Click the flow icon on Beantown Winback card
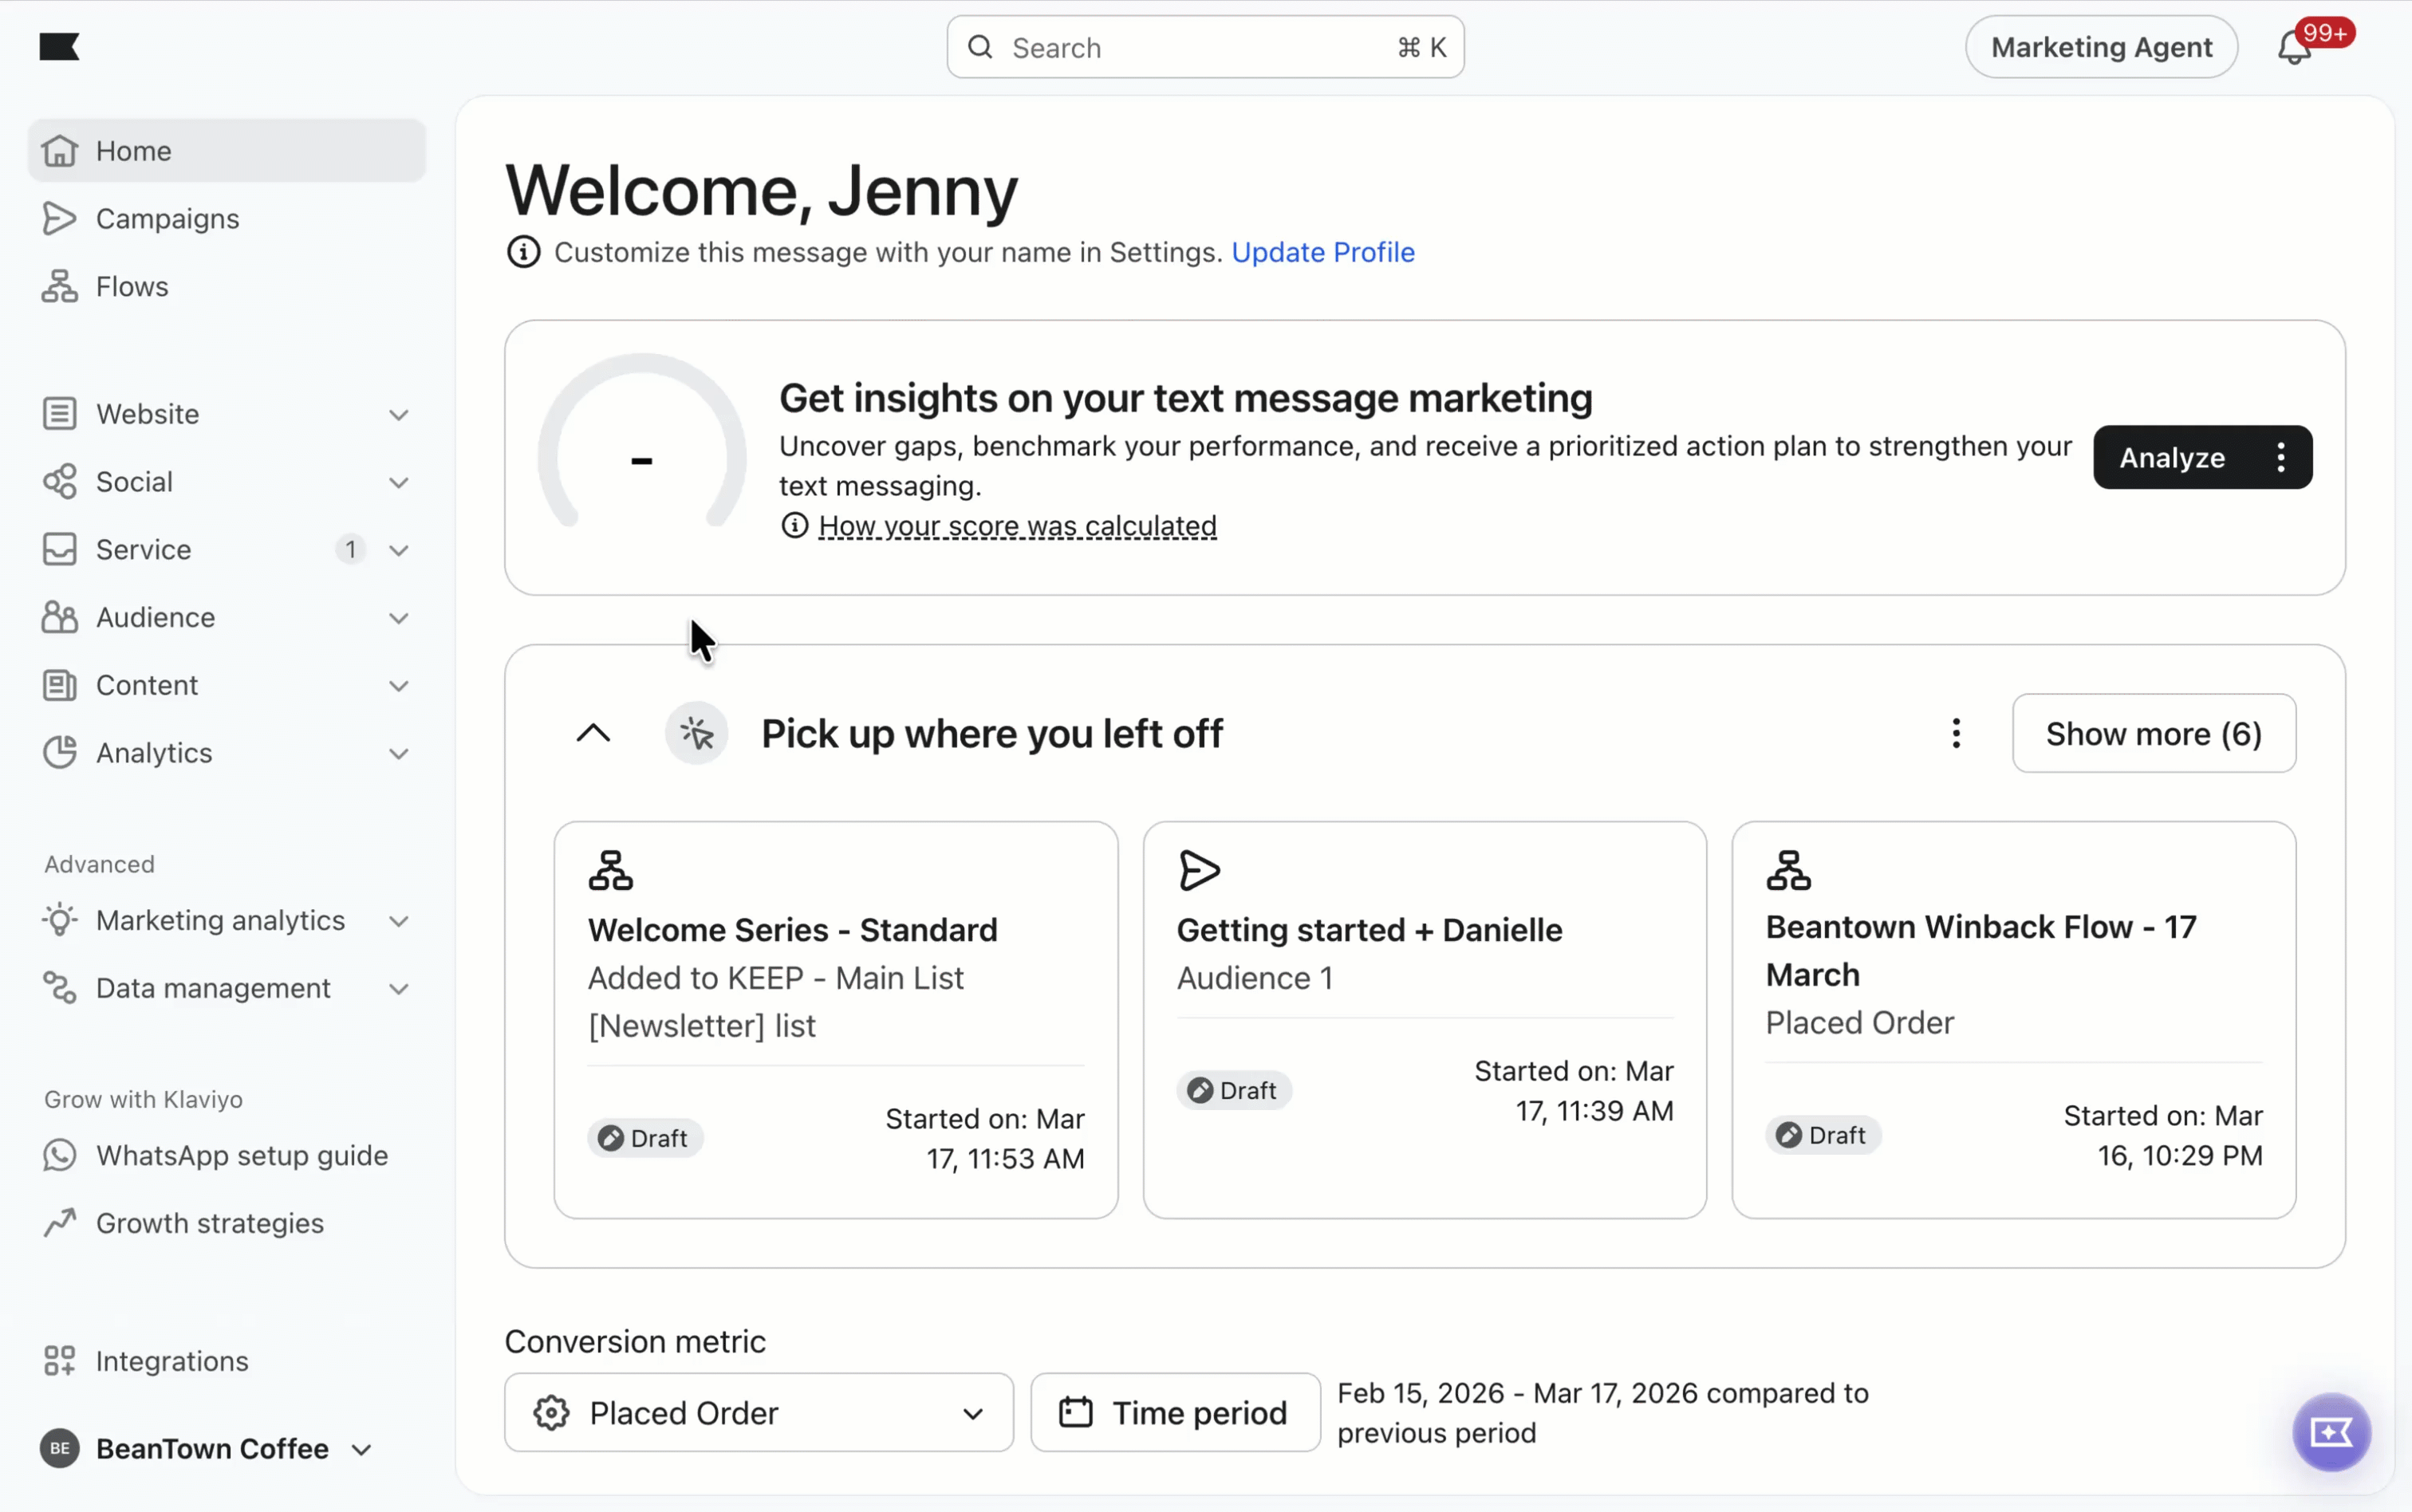This screenshot has width=2412, height=1512. pyautogui.click(x=1788, y=870)
